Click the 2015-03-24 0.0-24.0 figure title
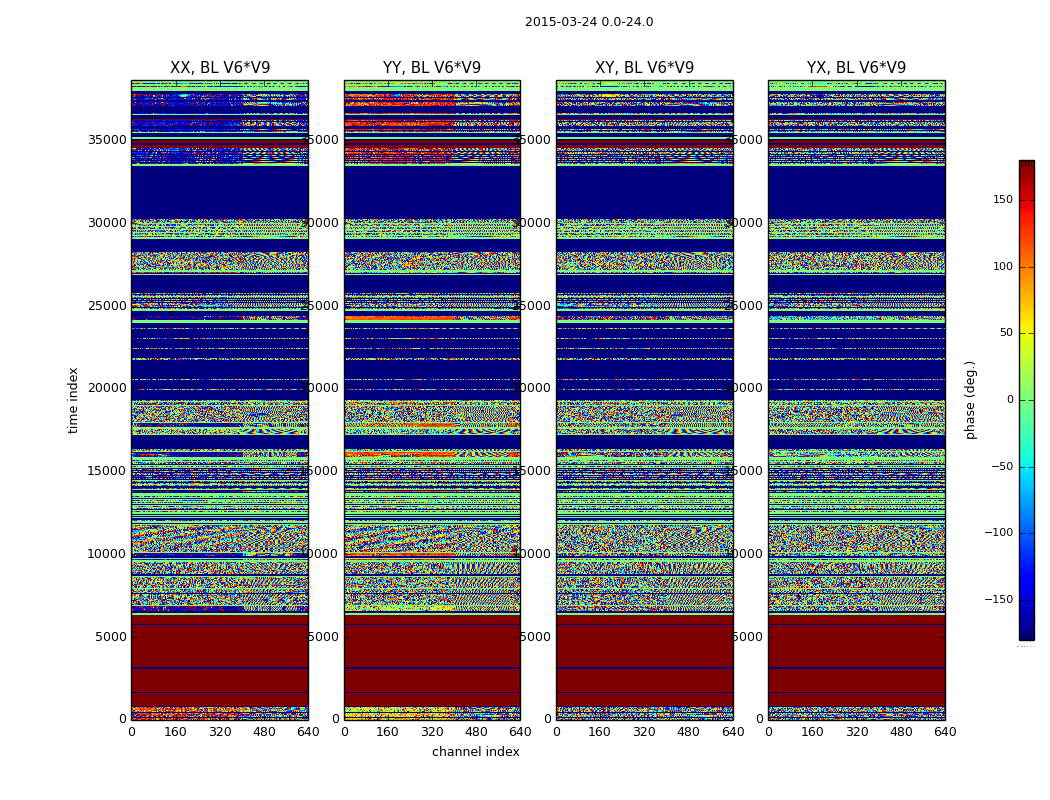 589,22
